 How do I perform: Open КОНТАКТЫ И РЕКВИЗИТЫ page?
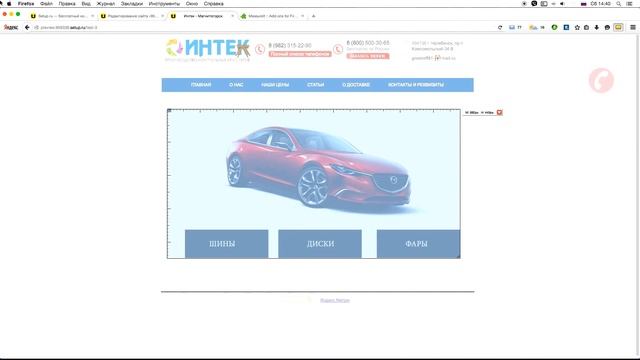[x=416, y=85]
